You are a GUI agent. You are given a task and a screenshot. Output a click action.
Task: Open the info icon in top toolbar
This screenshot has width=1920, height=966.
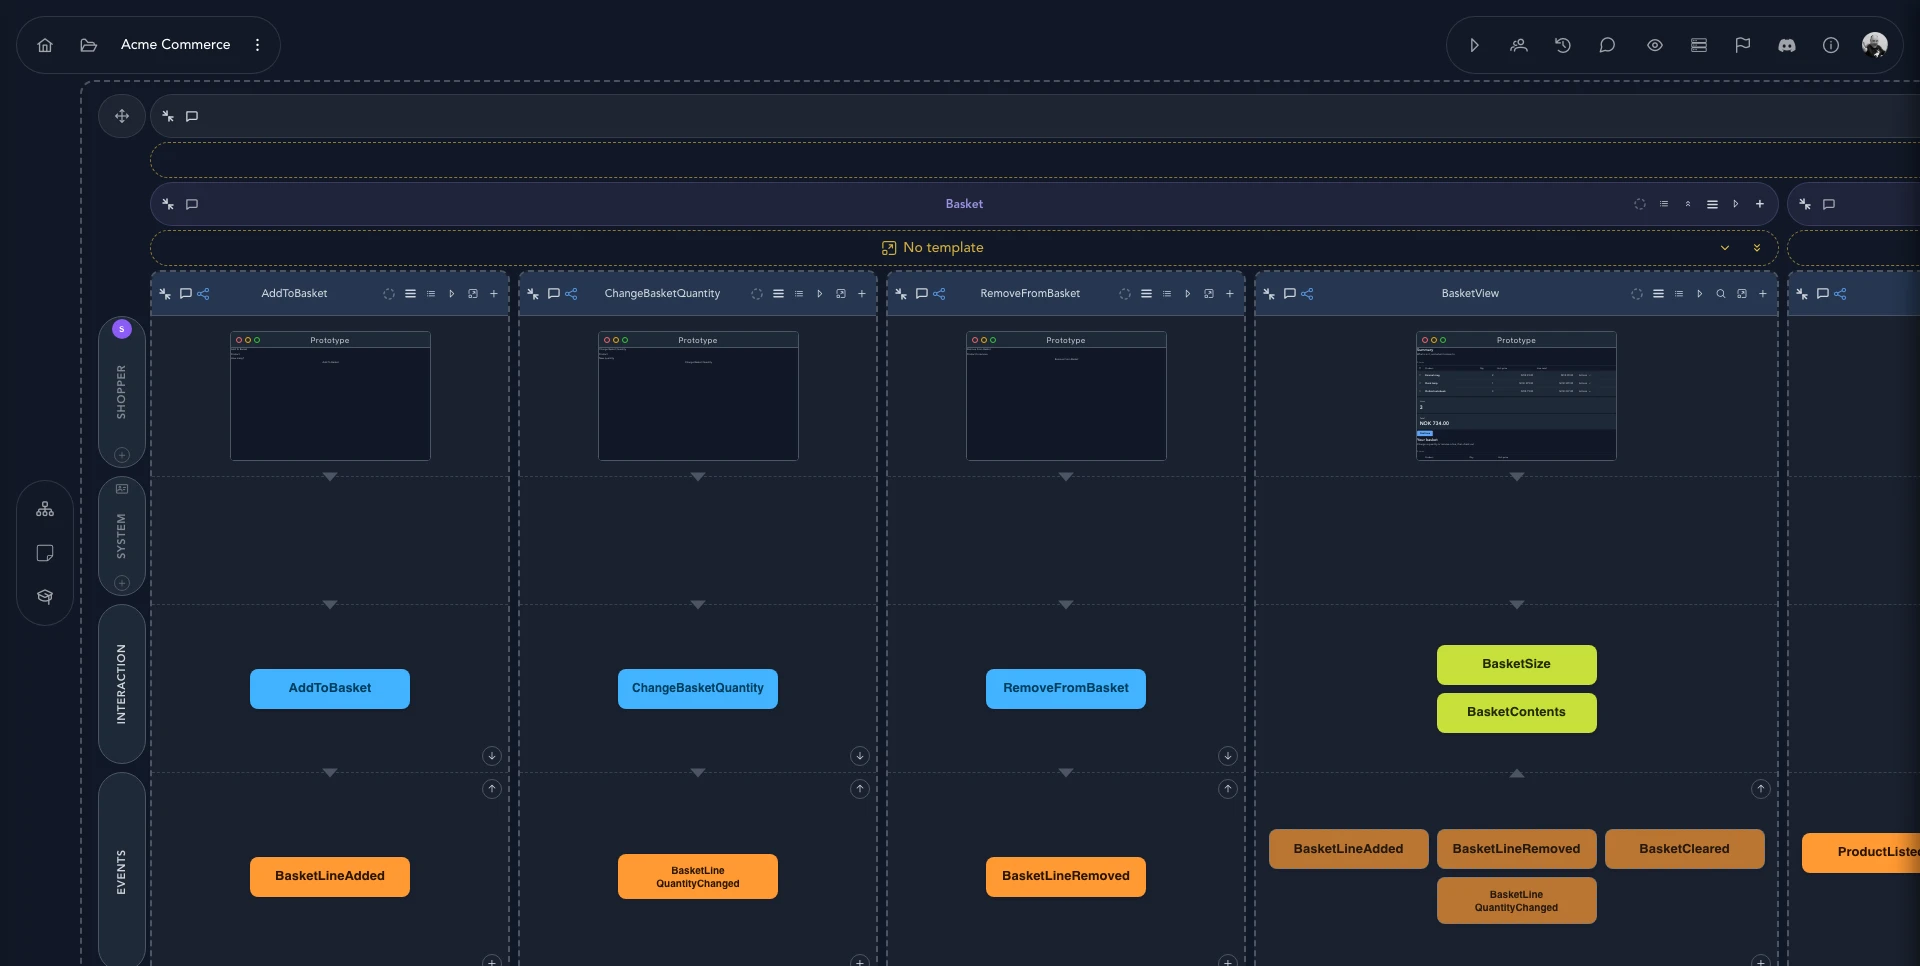1831,45
